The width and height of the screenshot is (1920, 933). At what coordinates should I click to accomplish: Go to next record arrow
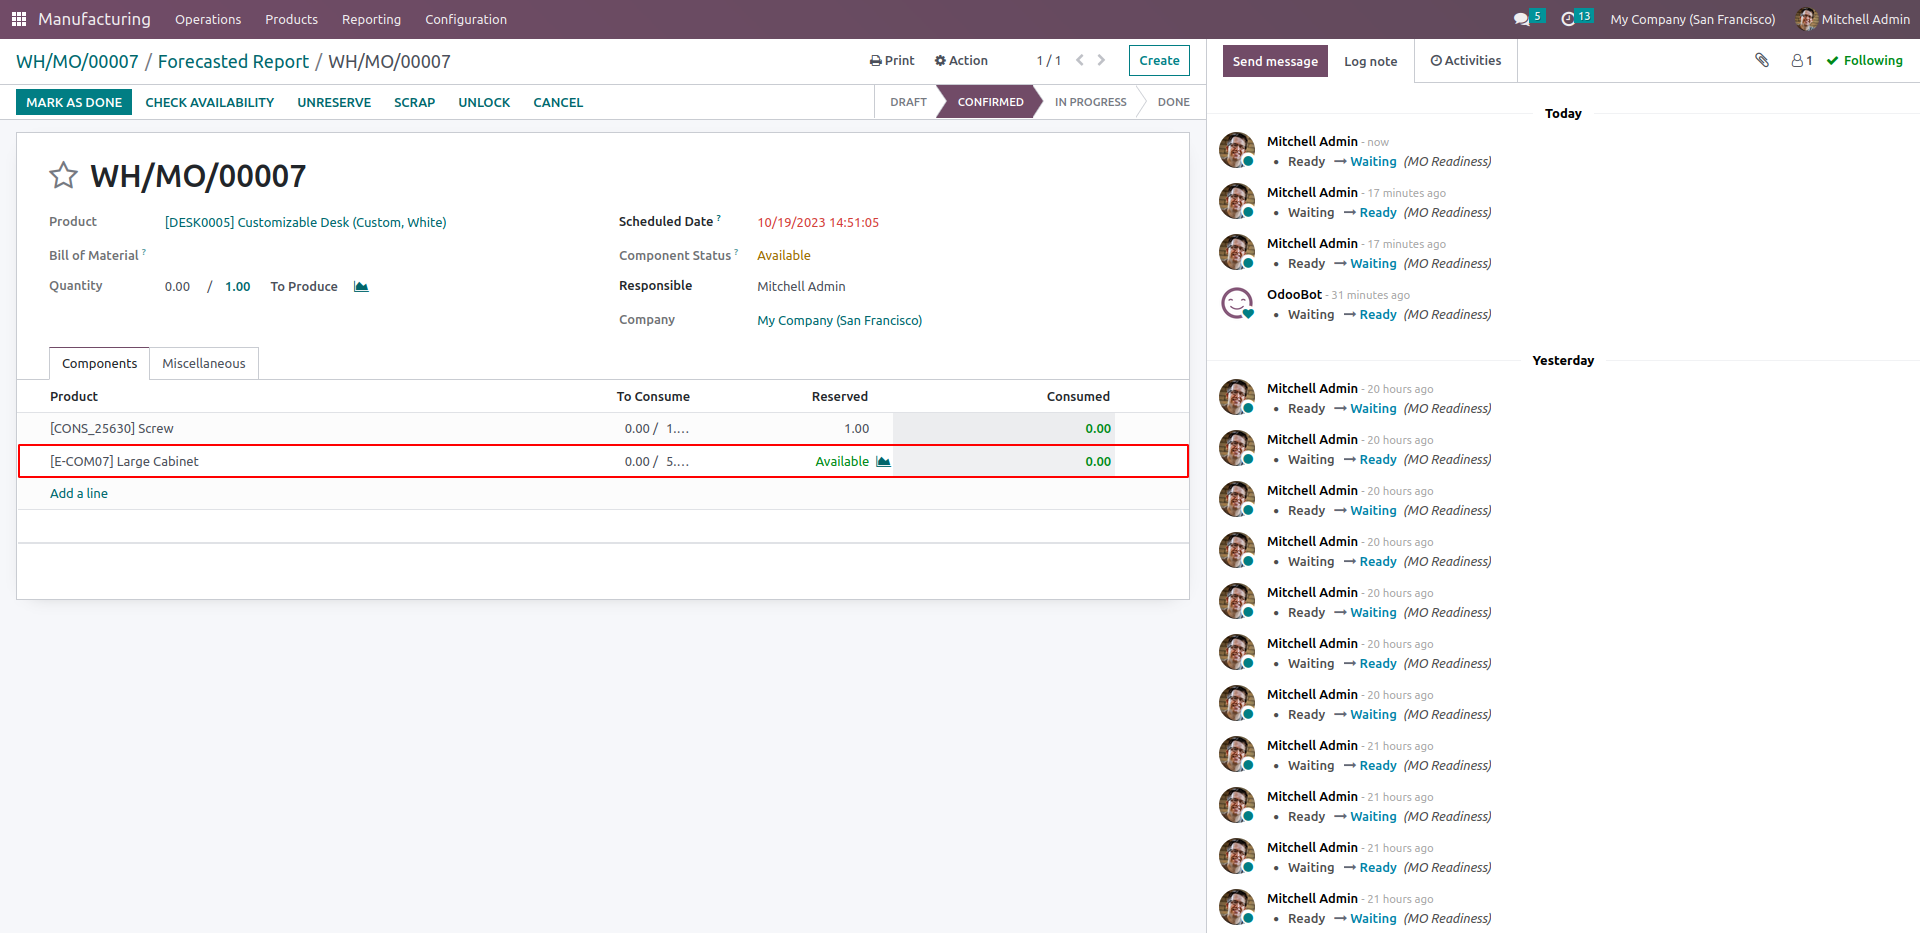[x=1101, y=61]
